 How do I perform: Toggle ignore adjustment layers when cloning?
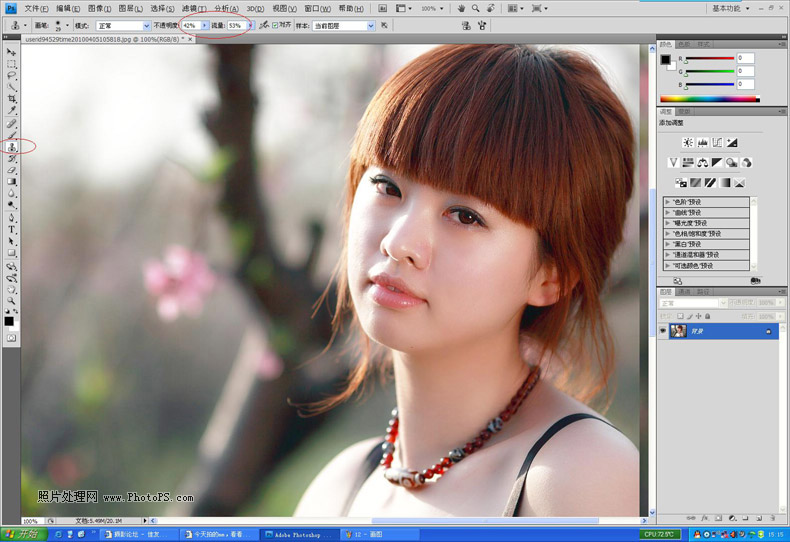(384, 25)
